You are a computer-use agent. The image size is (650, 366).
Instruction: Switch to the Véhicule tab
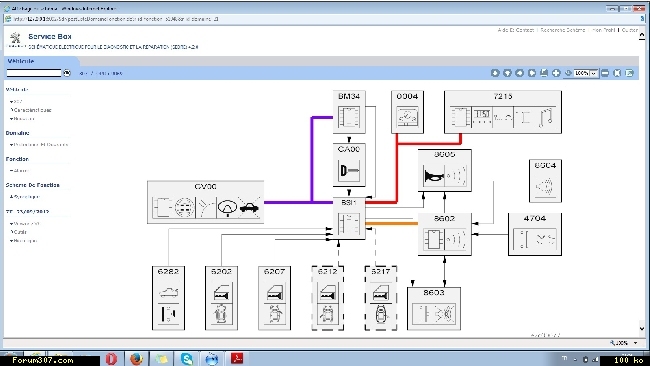(x=21, y=61)
